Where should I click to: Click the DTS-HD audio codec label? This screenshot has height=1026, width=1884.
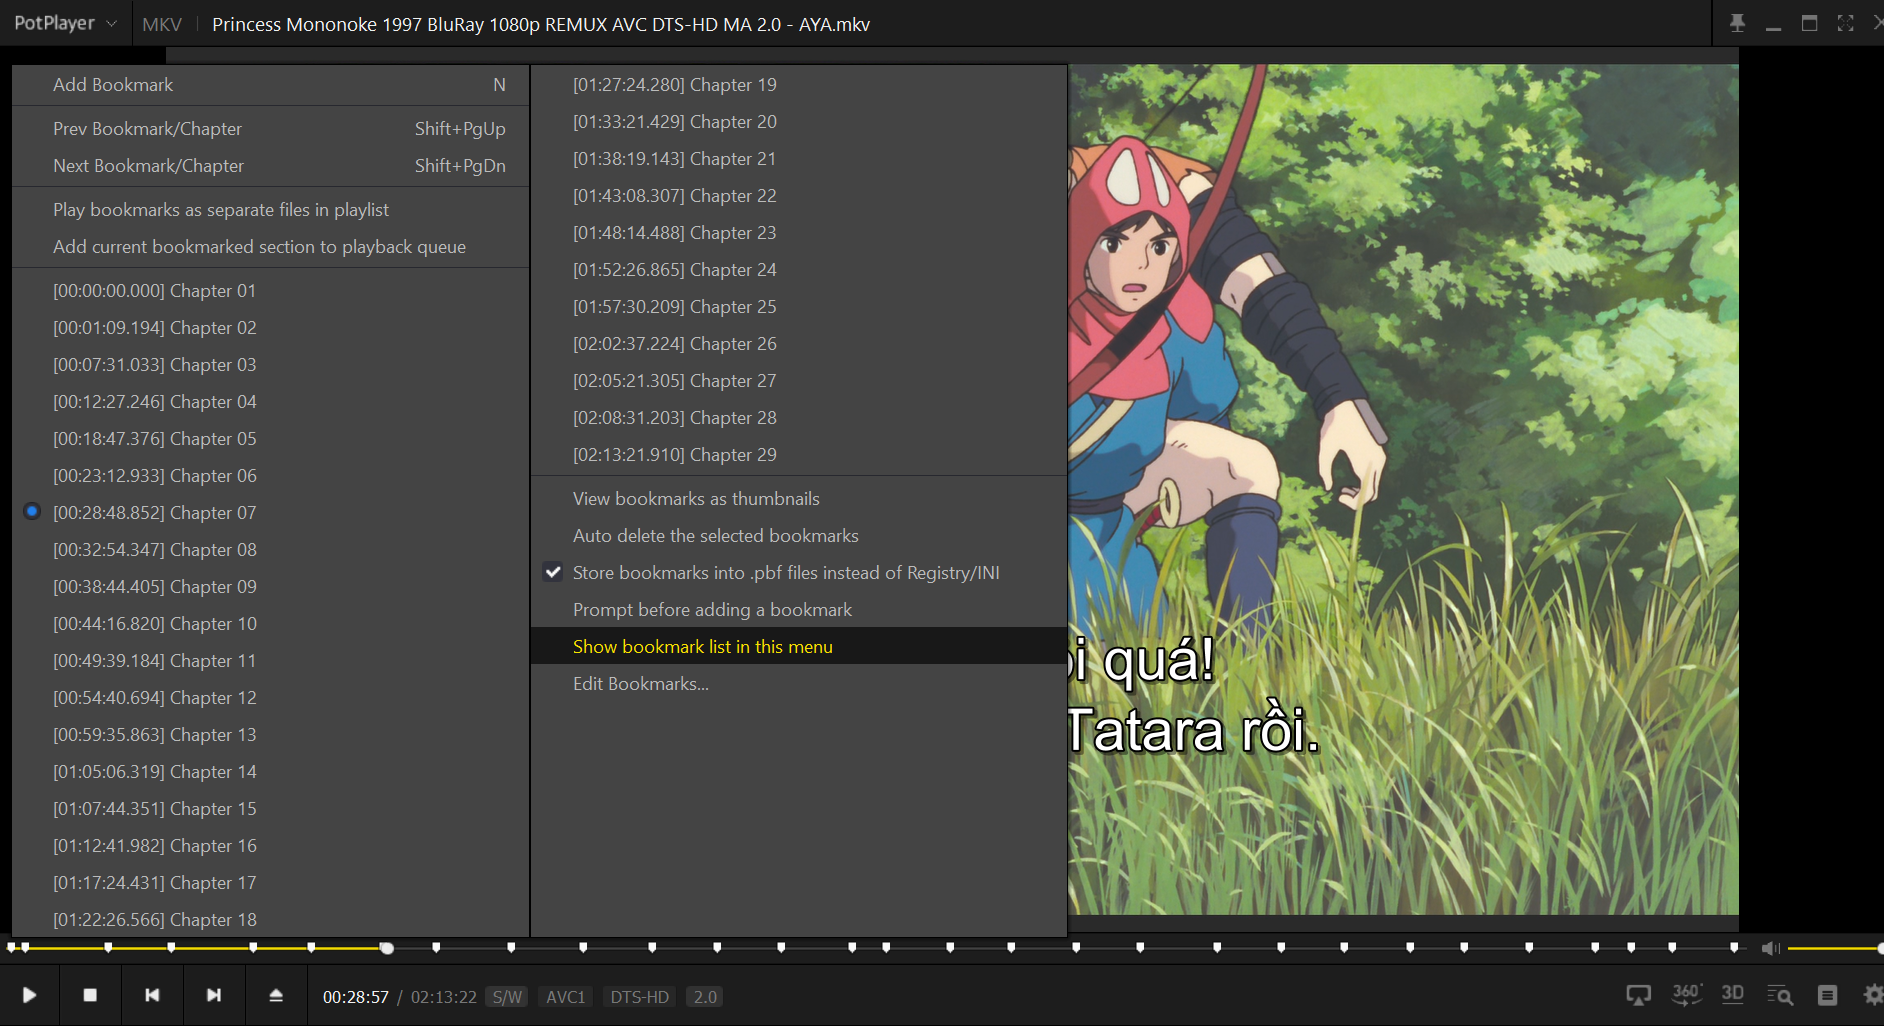click(640, 997)
